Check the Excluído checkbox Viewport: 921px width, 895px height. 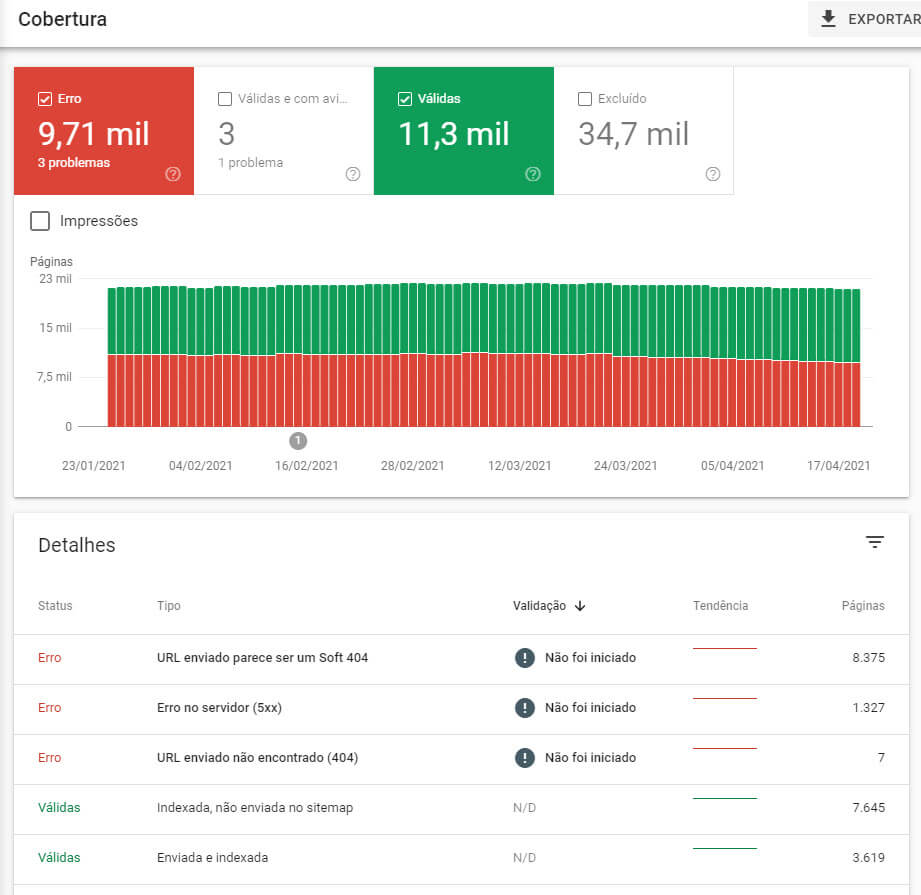(x=587, y=99)
